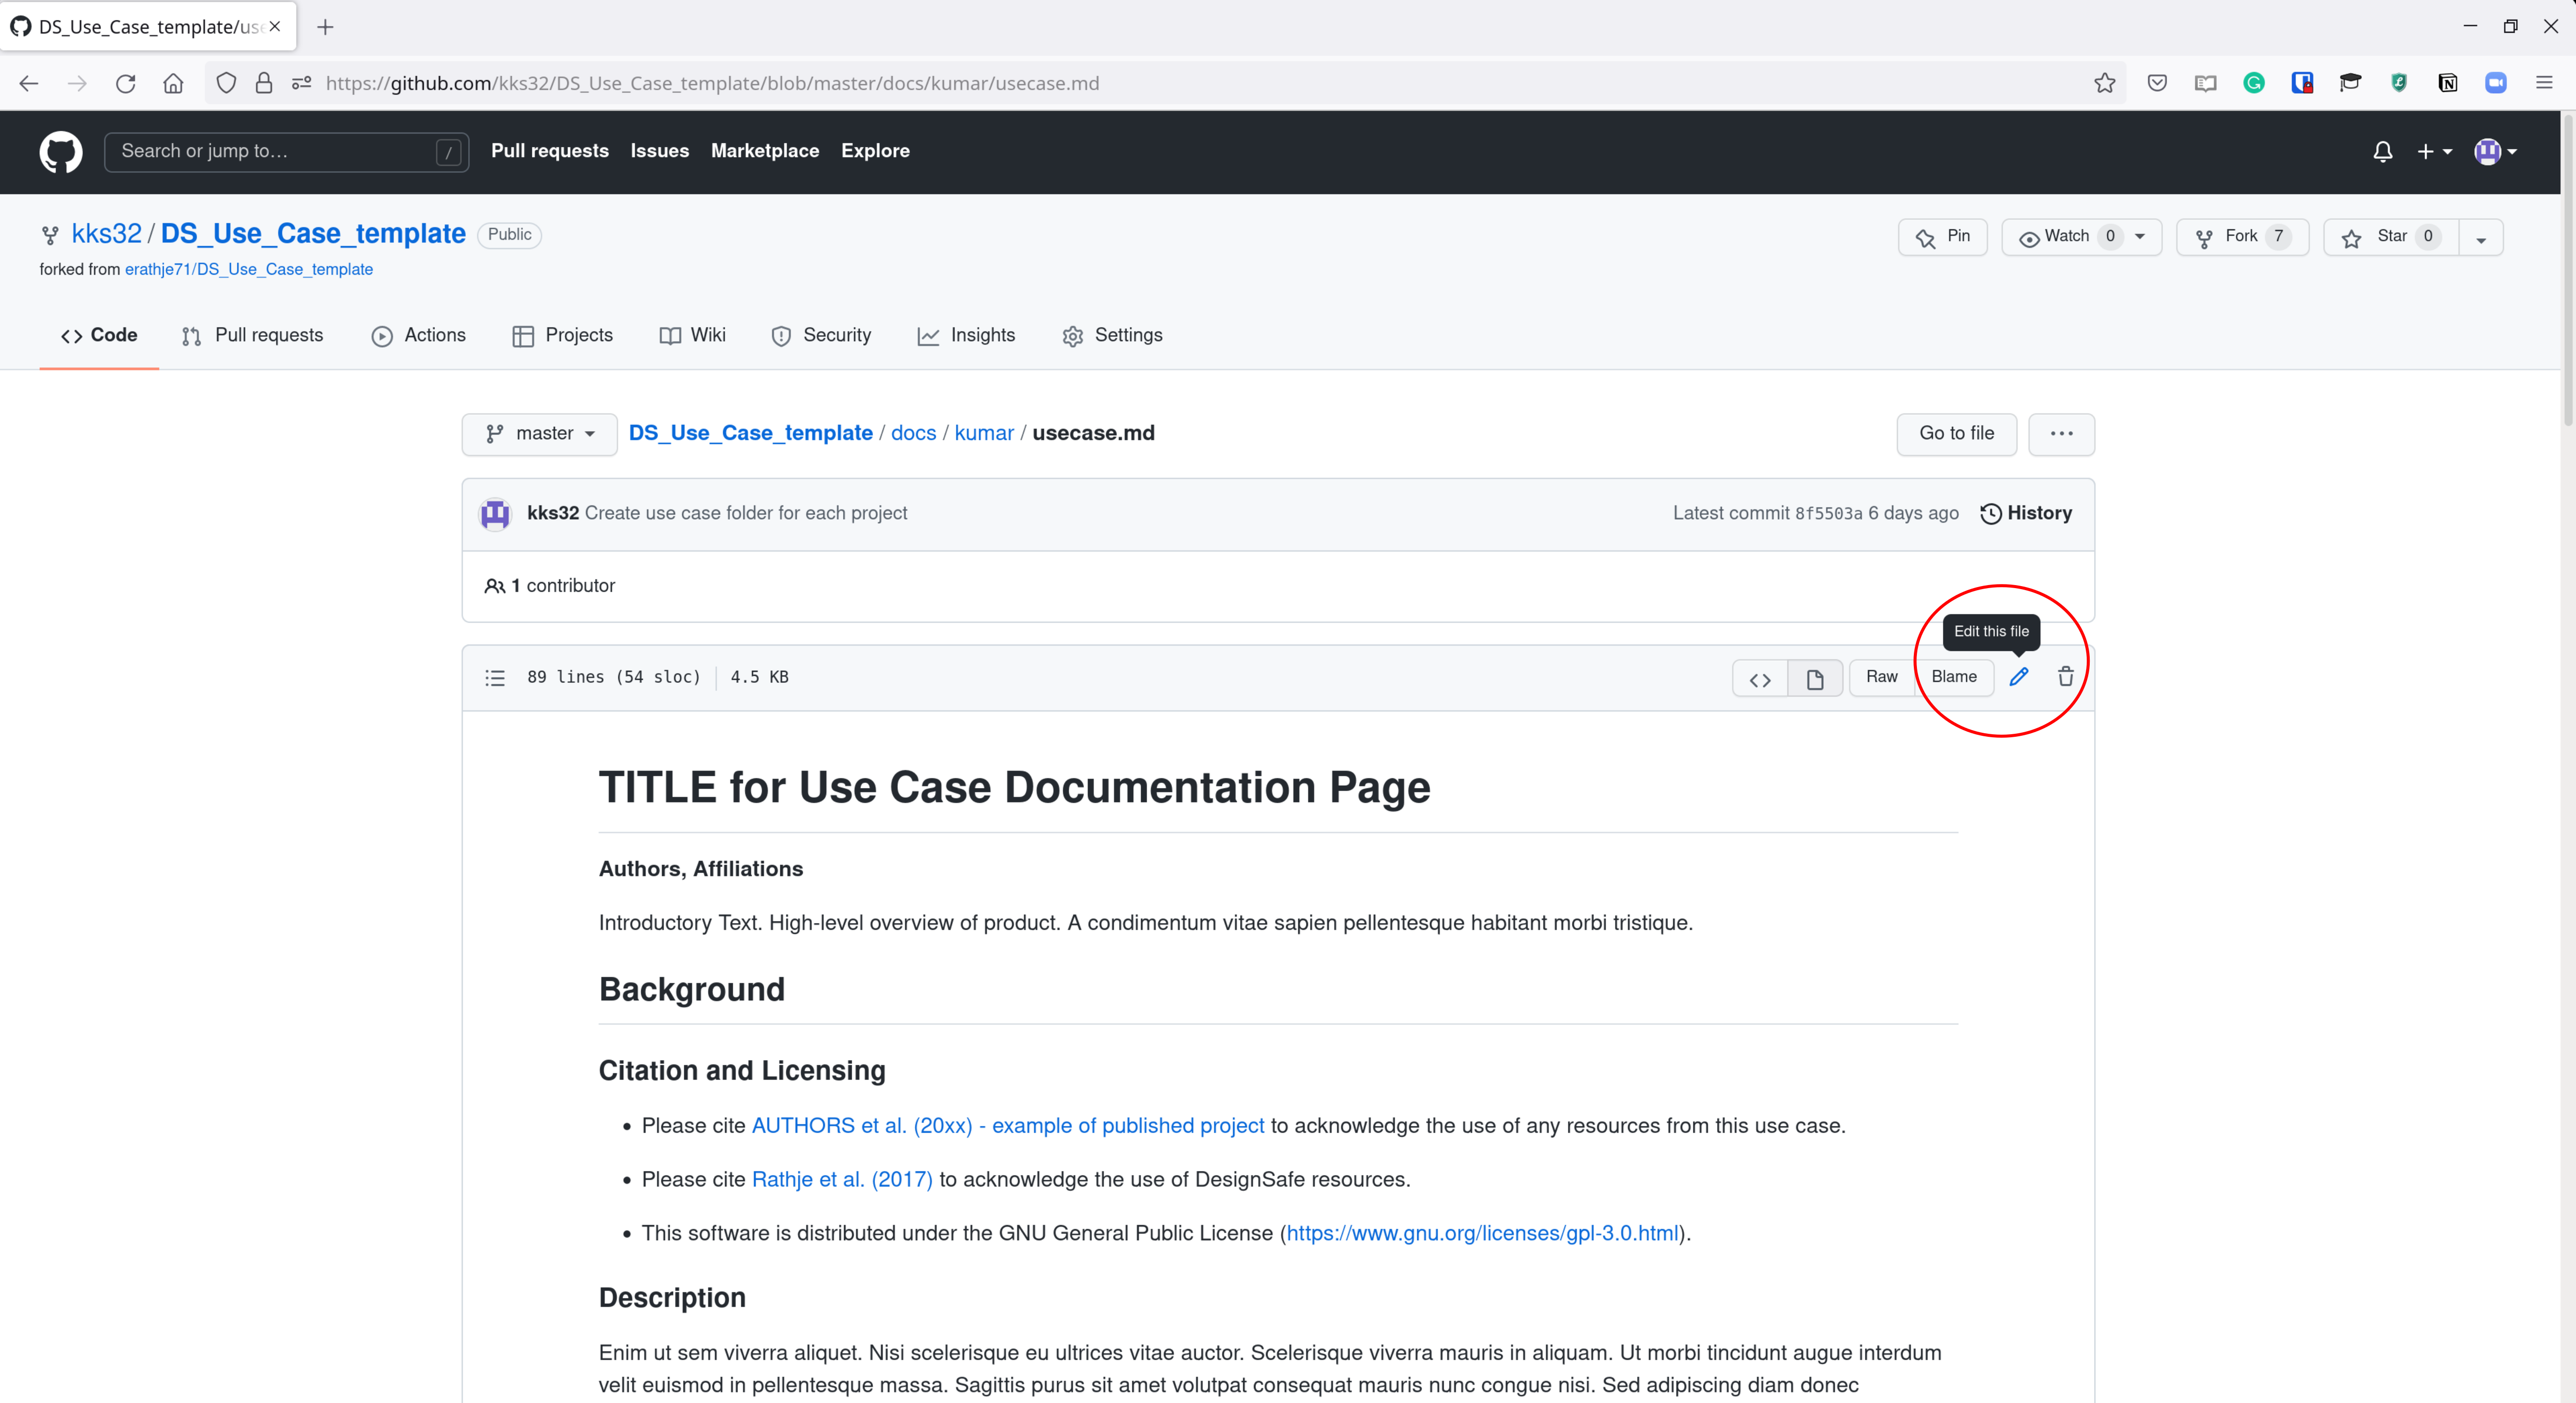Reload the page in the browser
Viewport: 2576px width, 1403px height.
pos(125,83)
